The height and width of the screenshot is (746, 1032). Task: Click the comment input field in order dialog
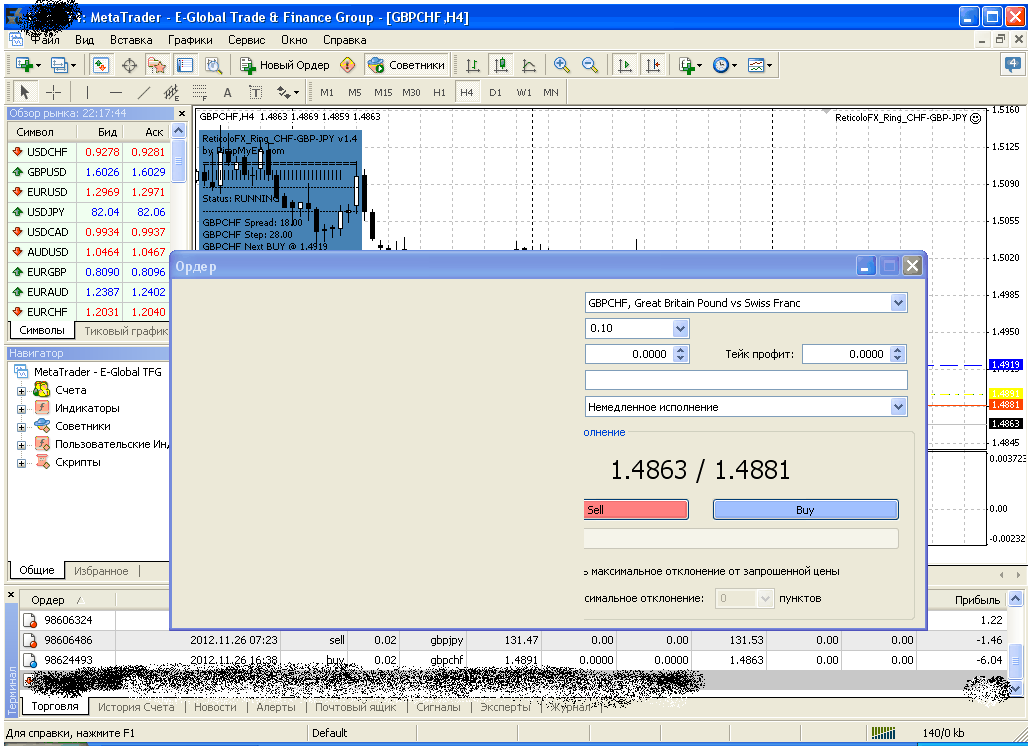(x=746, y=380)
